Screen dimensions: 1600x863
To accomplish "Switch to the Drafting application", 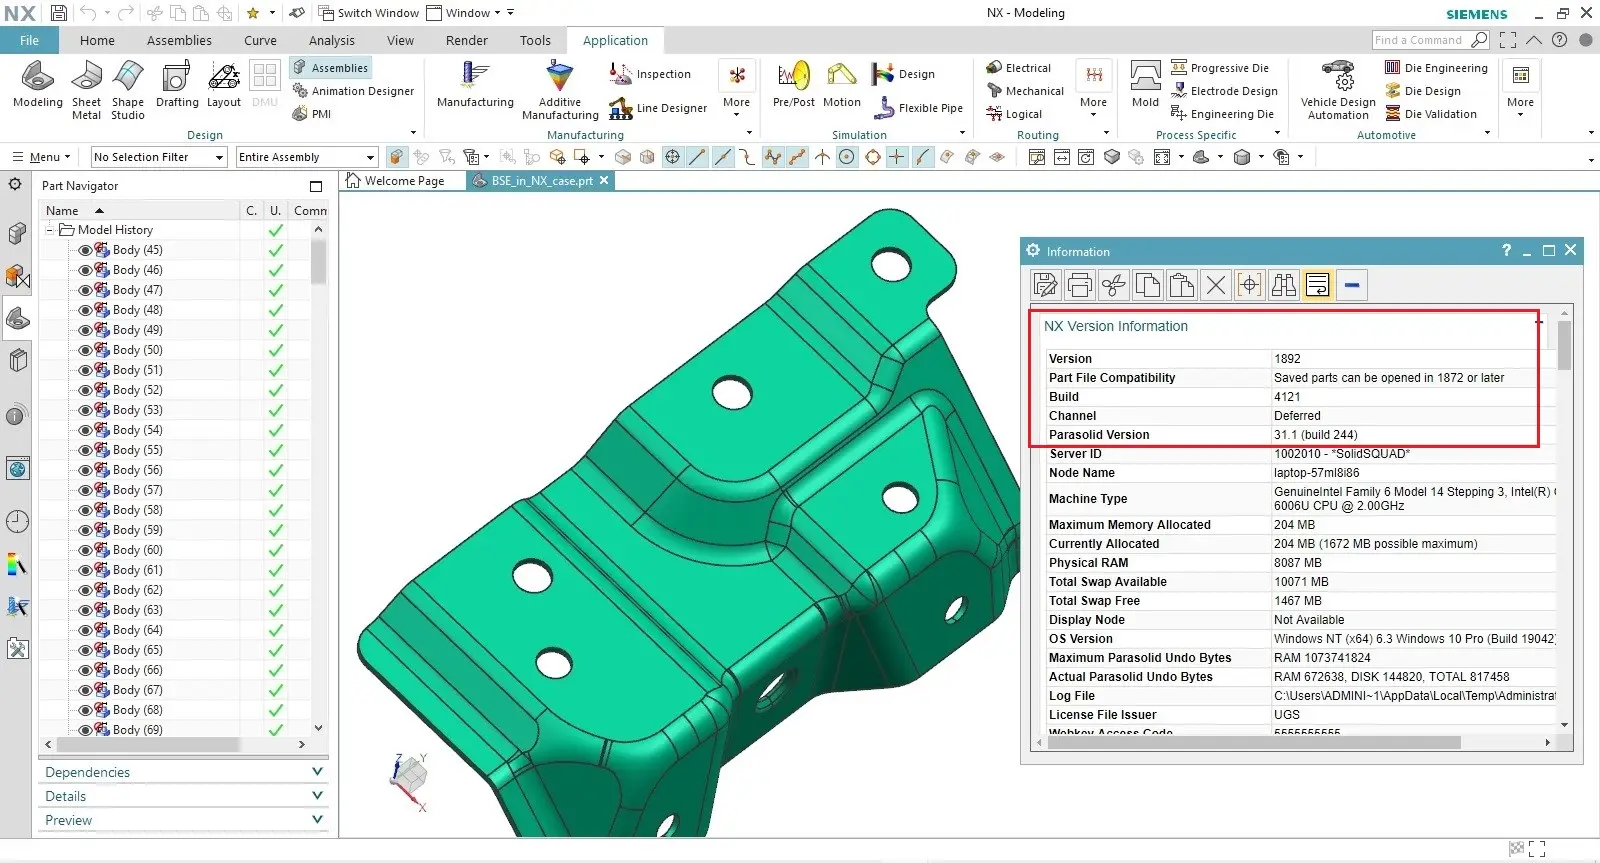I will [177, 85].
